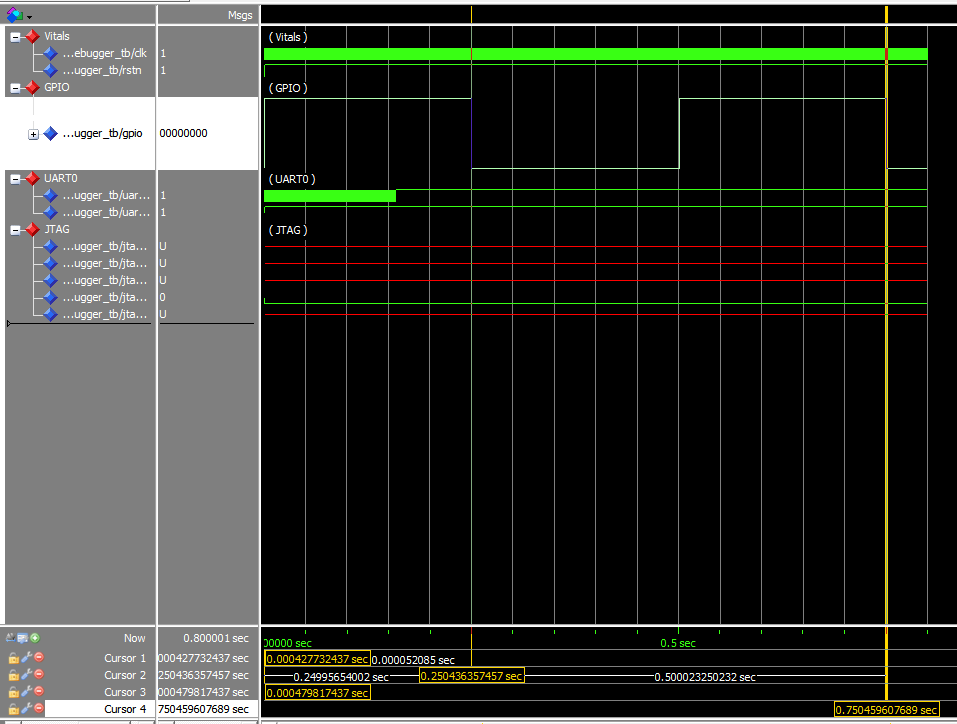Select the Cursor 1 name label
Screen dimensions: 957x724
pos(125,658)
